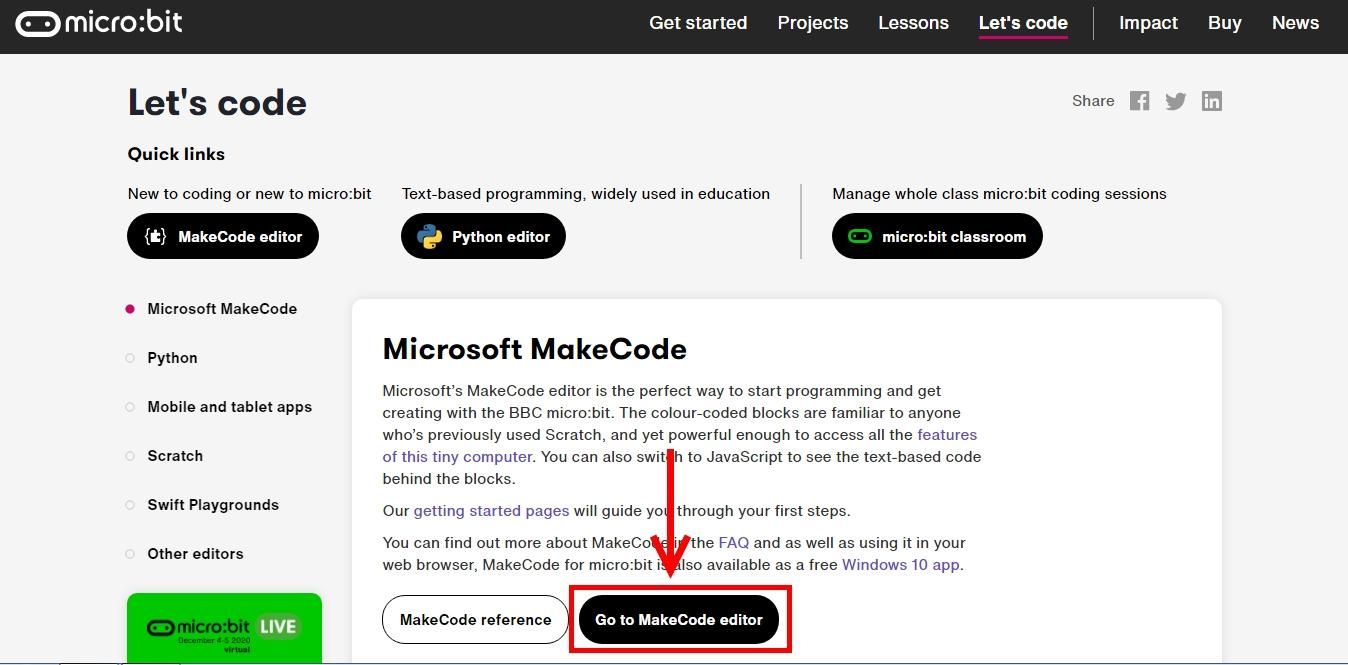Share the page on Twitter
The image size is (1348, 665).
point(1175,100)
